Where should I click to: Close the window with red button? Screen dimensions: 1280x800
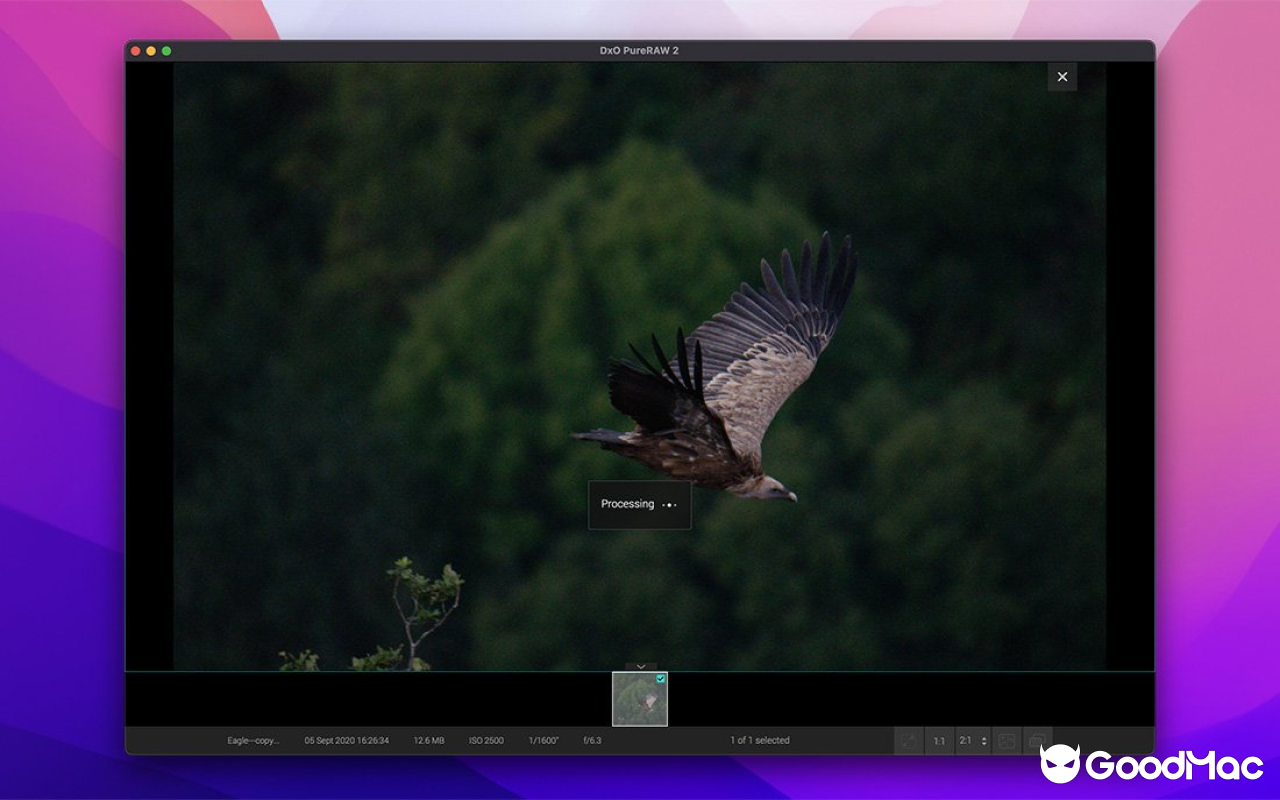(x=136, y=51)
